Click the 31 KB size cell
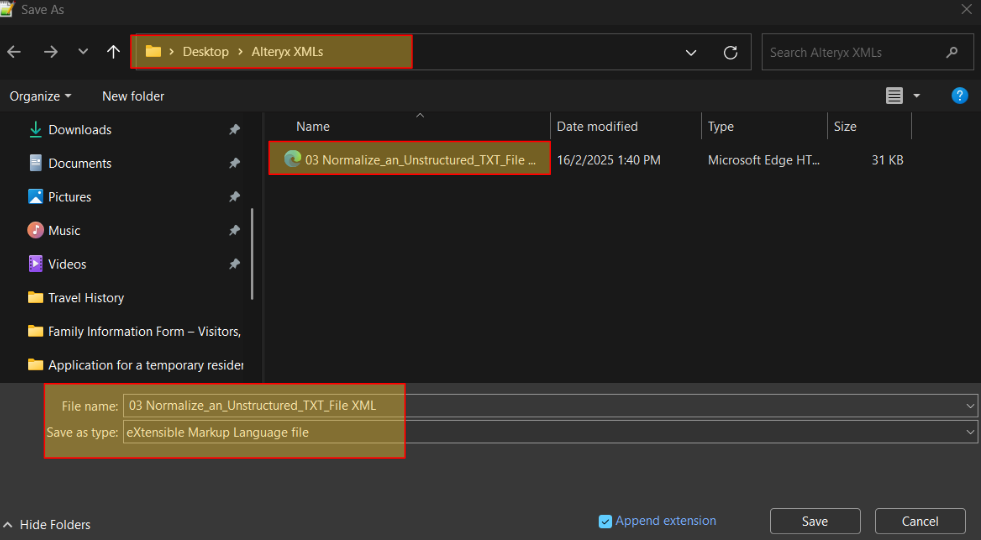This screenshot has width=981, height=540. (x=887, y=160)
